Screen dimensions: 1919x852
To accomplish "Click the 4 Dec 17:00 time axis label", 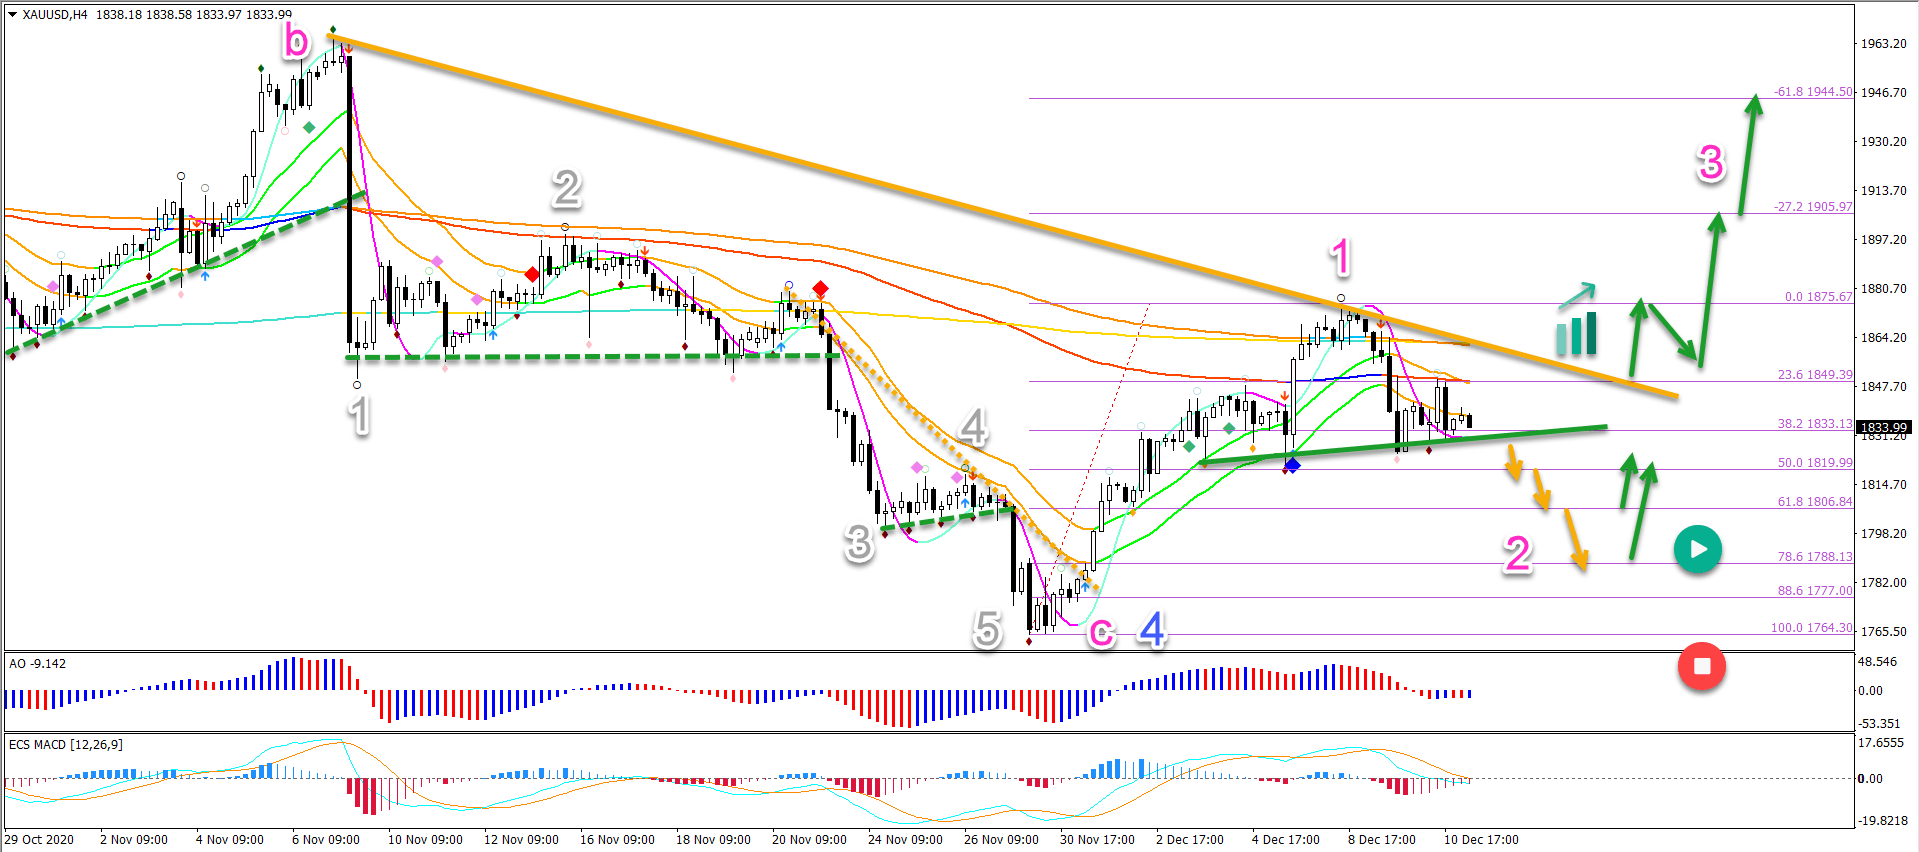I will (x=1286, y=840).
